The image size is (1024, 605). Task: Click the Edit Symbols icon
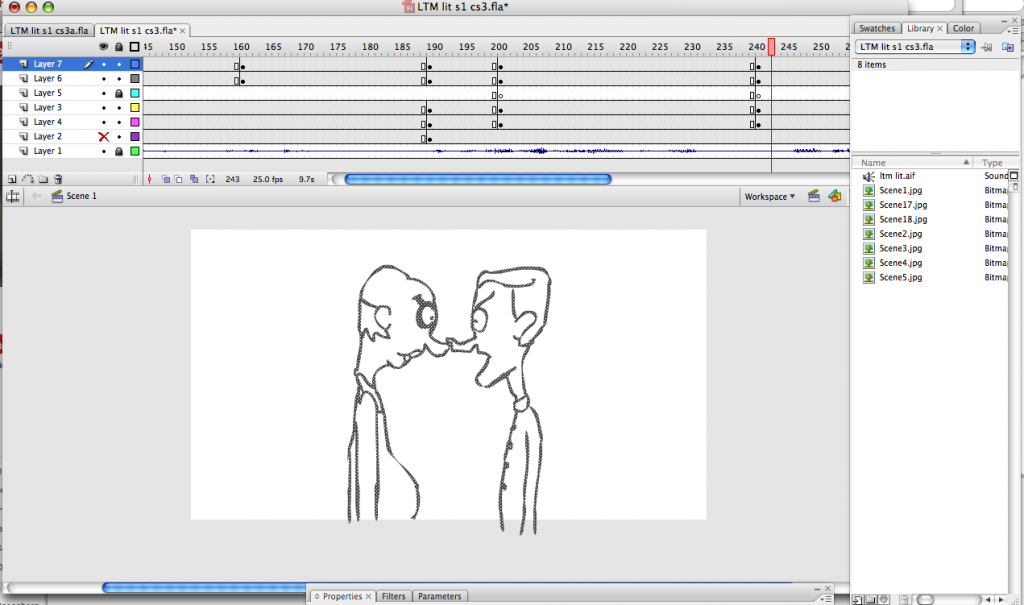pos(836,196)
